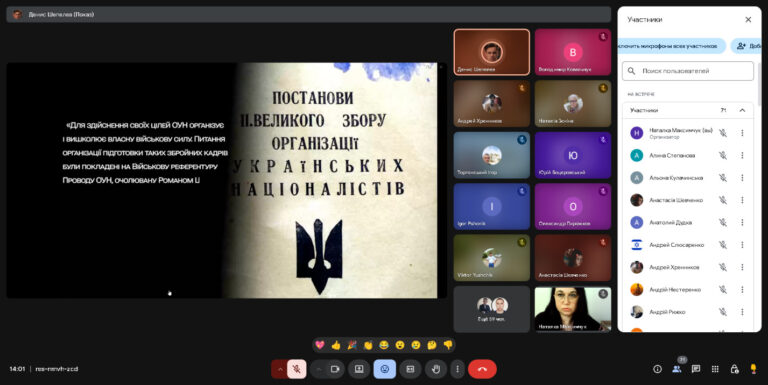Image resolution: width=768 pixels, height=385 pixels.
Task: Close the Участники side panel
Action: click(x=748, y=20)
